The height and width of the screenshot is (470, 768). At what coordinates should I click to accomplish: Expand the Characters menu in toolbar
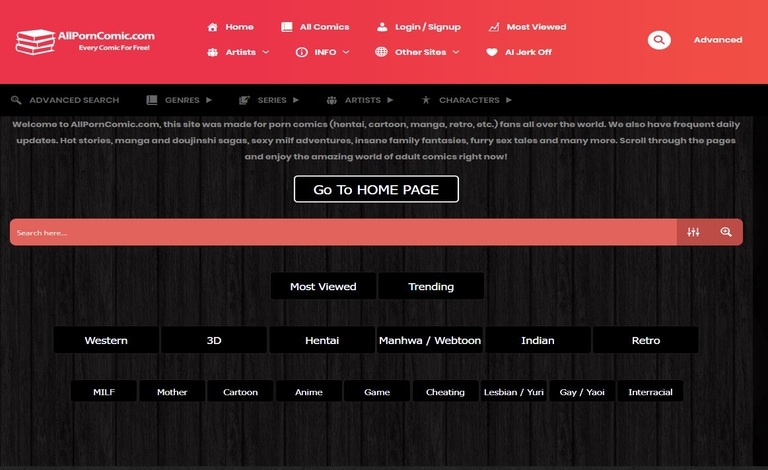467,100
